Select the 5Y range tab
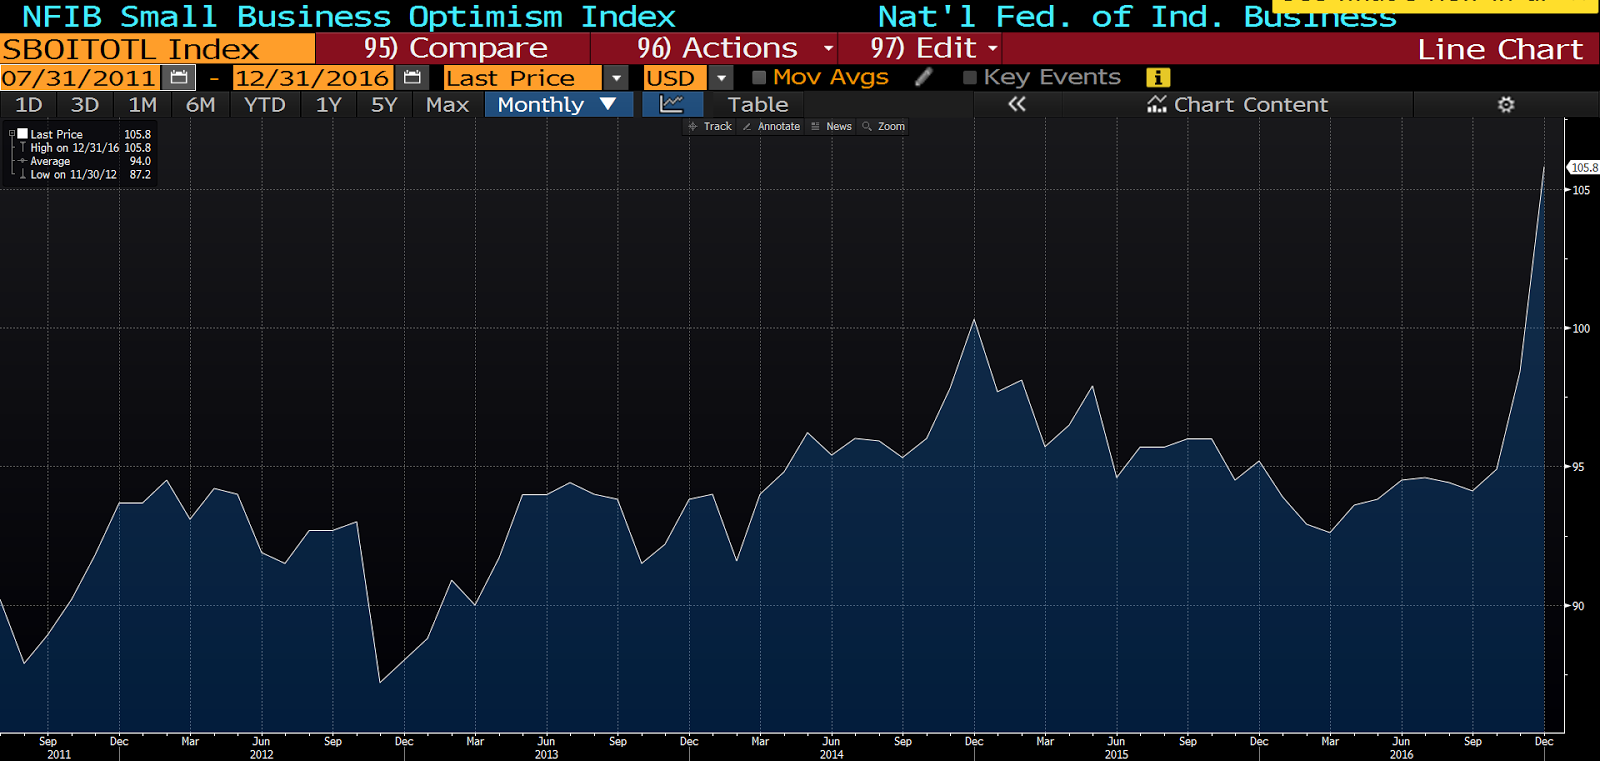Viewport: 1600px width, 761px height. pyautogui.click(x=384, y=104)
